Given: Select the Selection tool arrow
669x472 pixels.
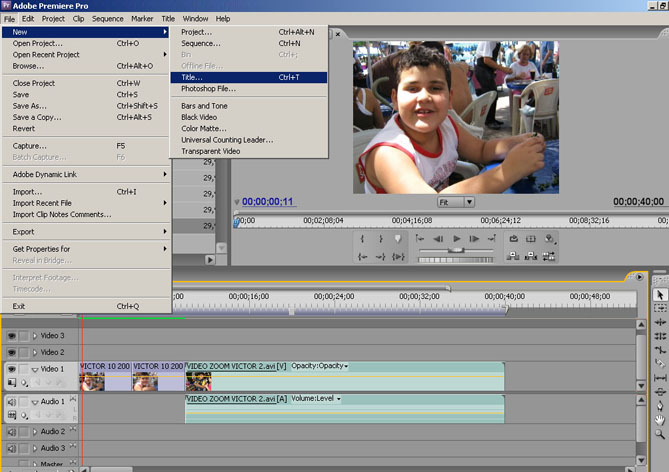Looking at the screenshot, I should point(660,295).
